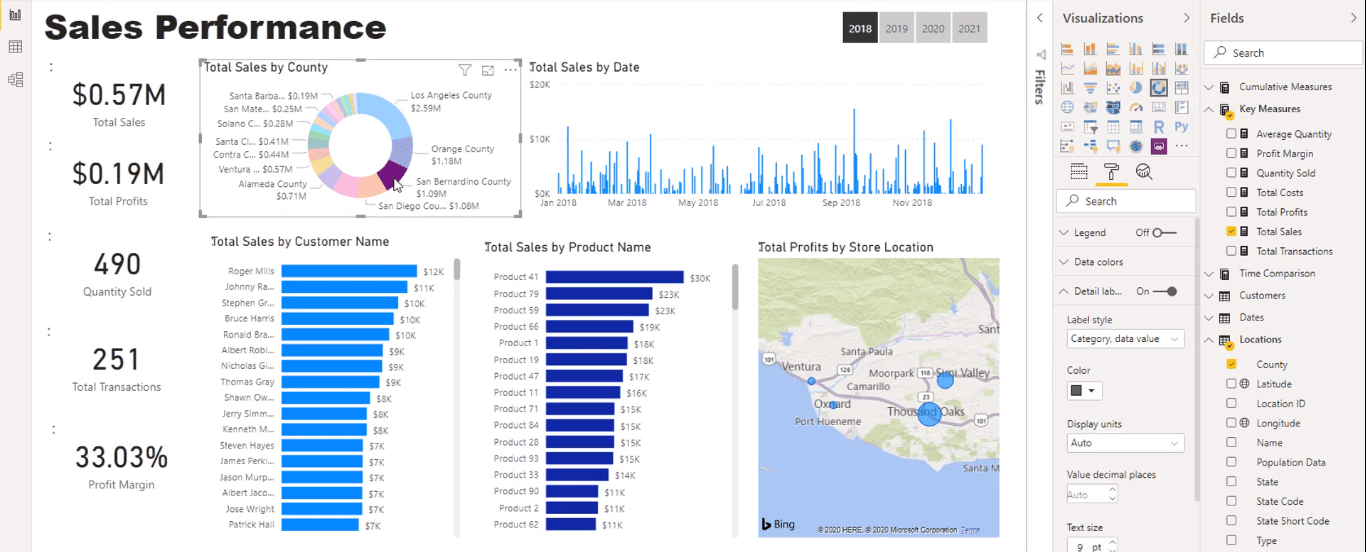Select the Map globe visualization
This screenshot has height=552, width=1366.
coord(1067,107)
